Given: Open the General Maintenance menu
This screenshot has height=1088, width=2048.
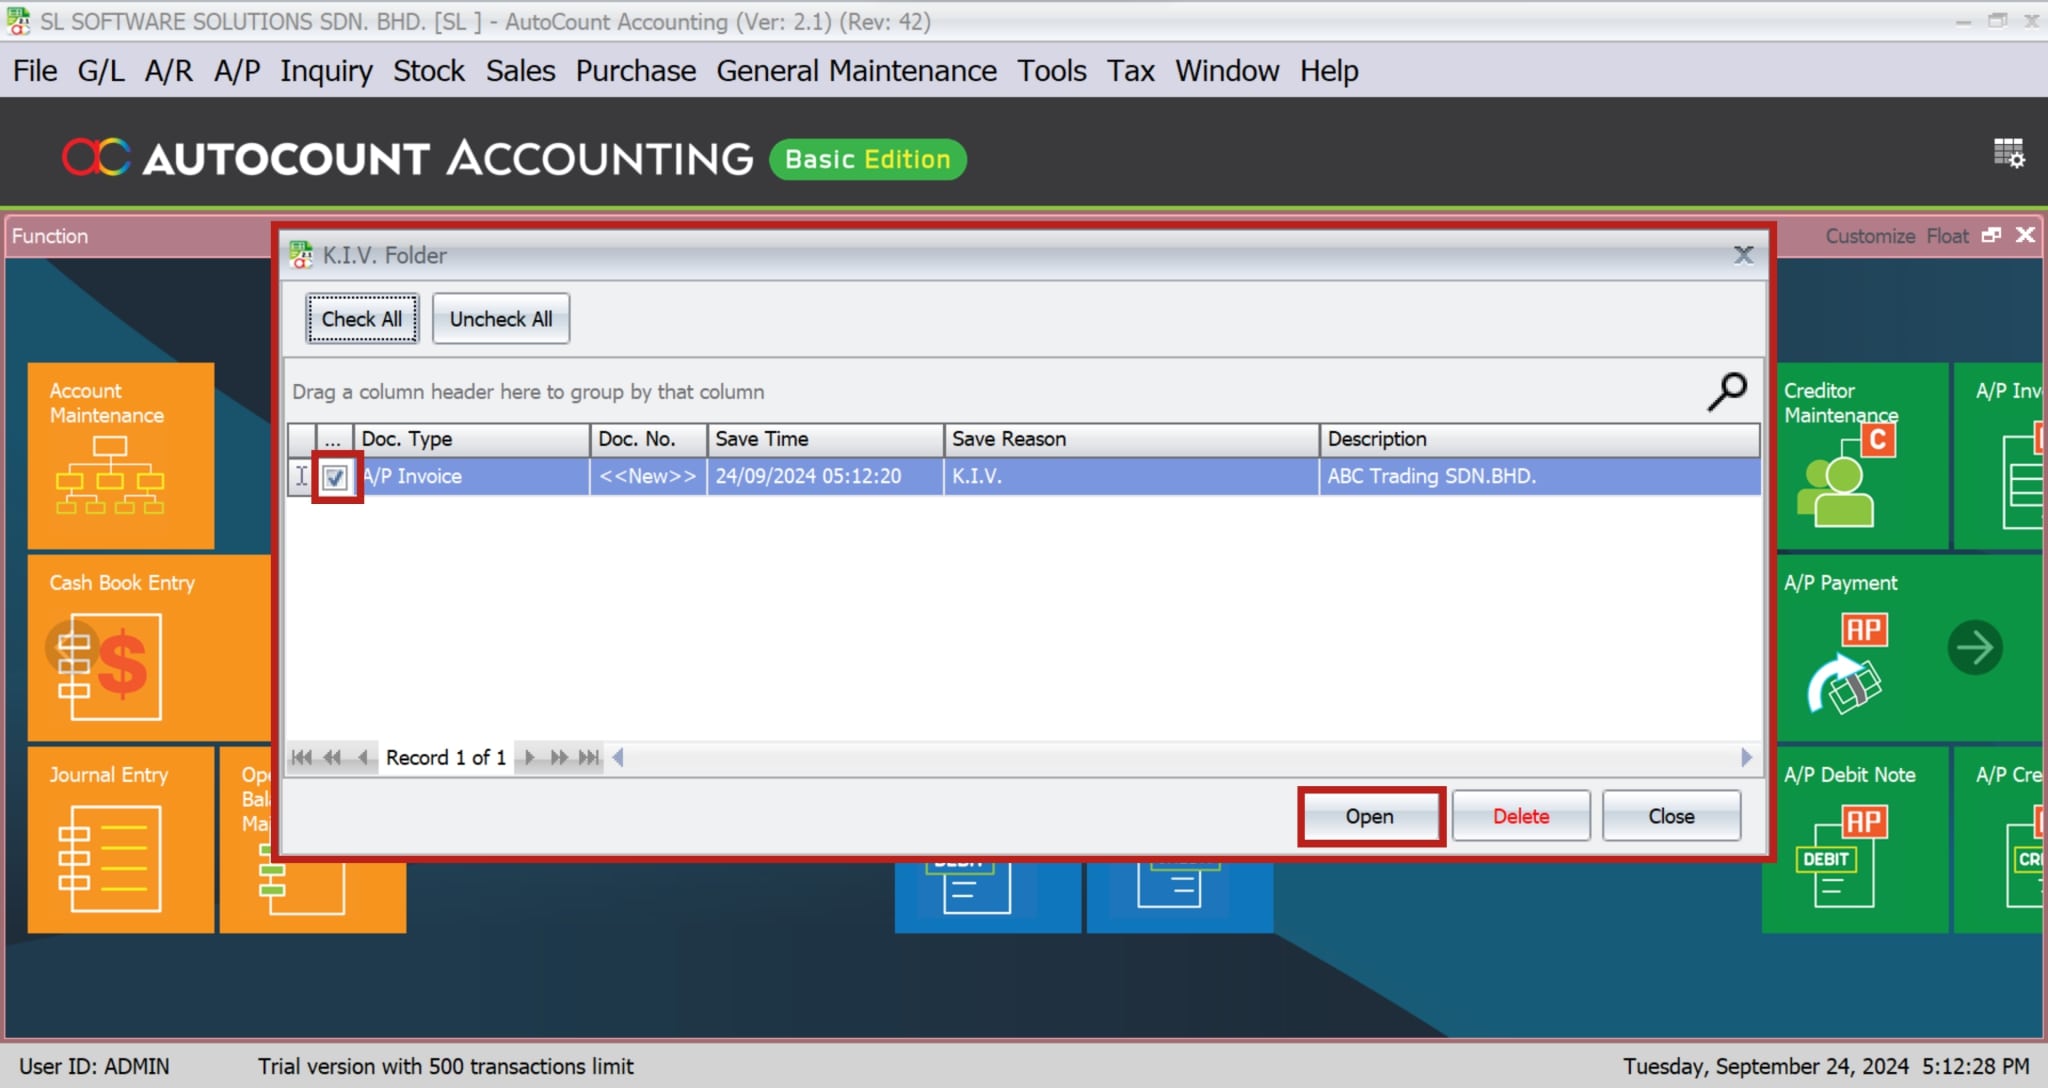Looking at the screenshot, I should 856,70.
